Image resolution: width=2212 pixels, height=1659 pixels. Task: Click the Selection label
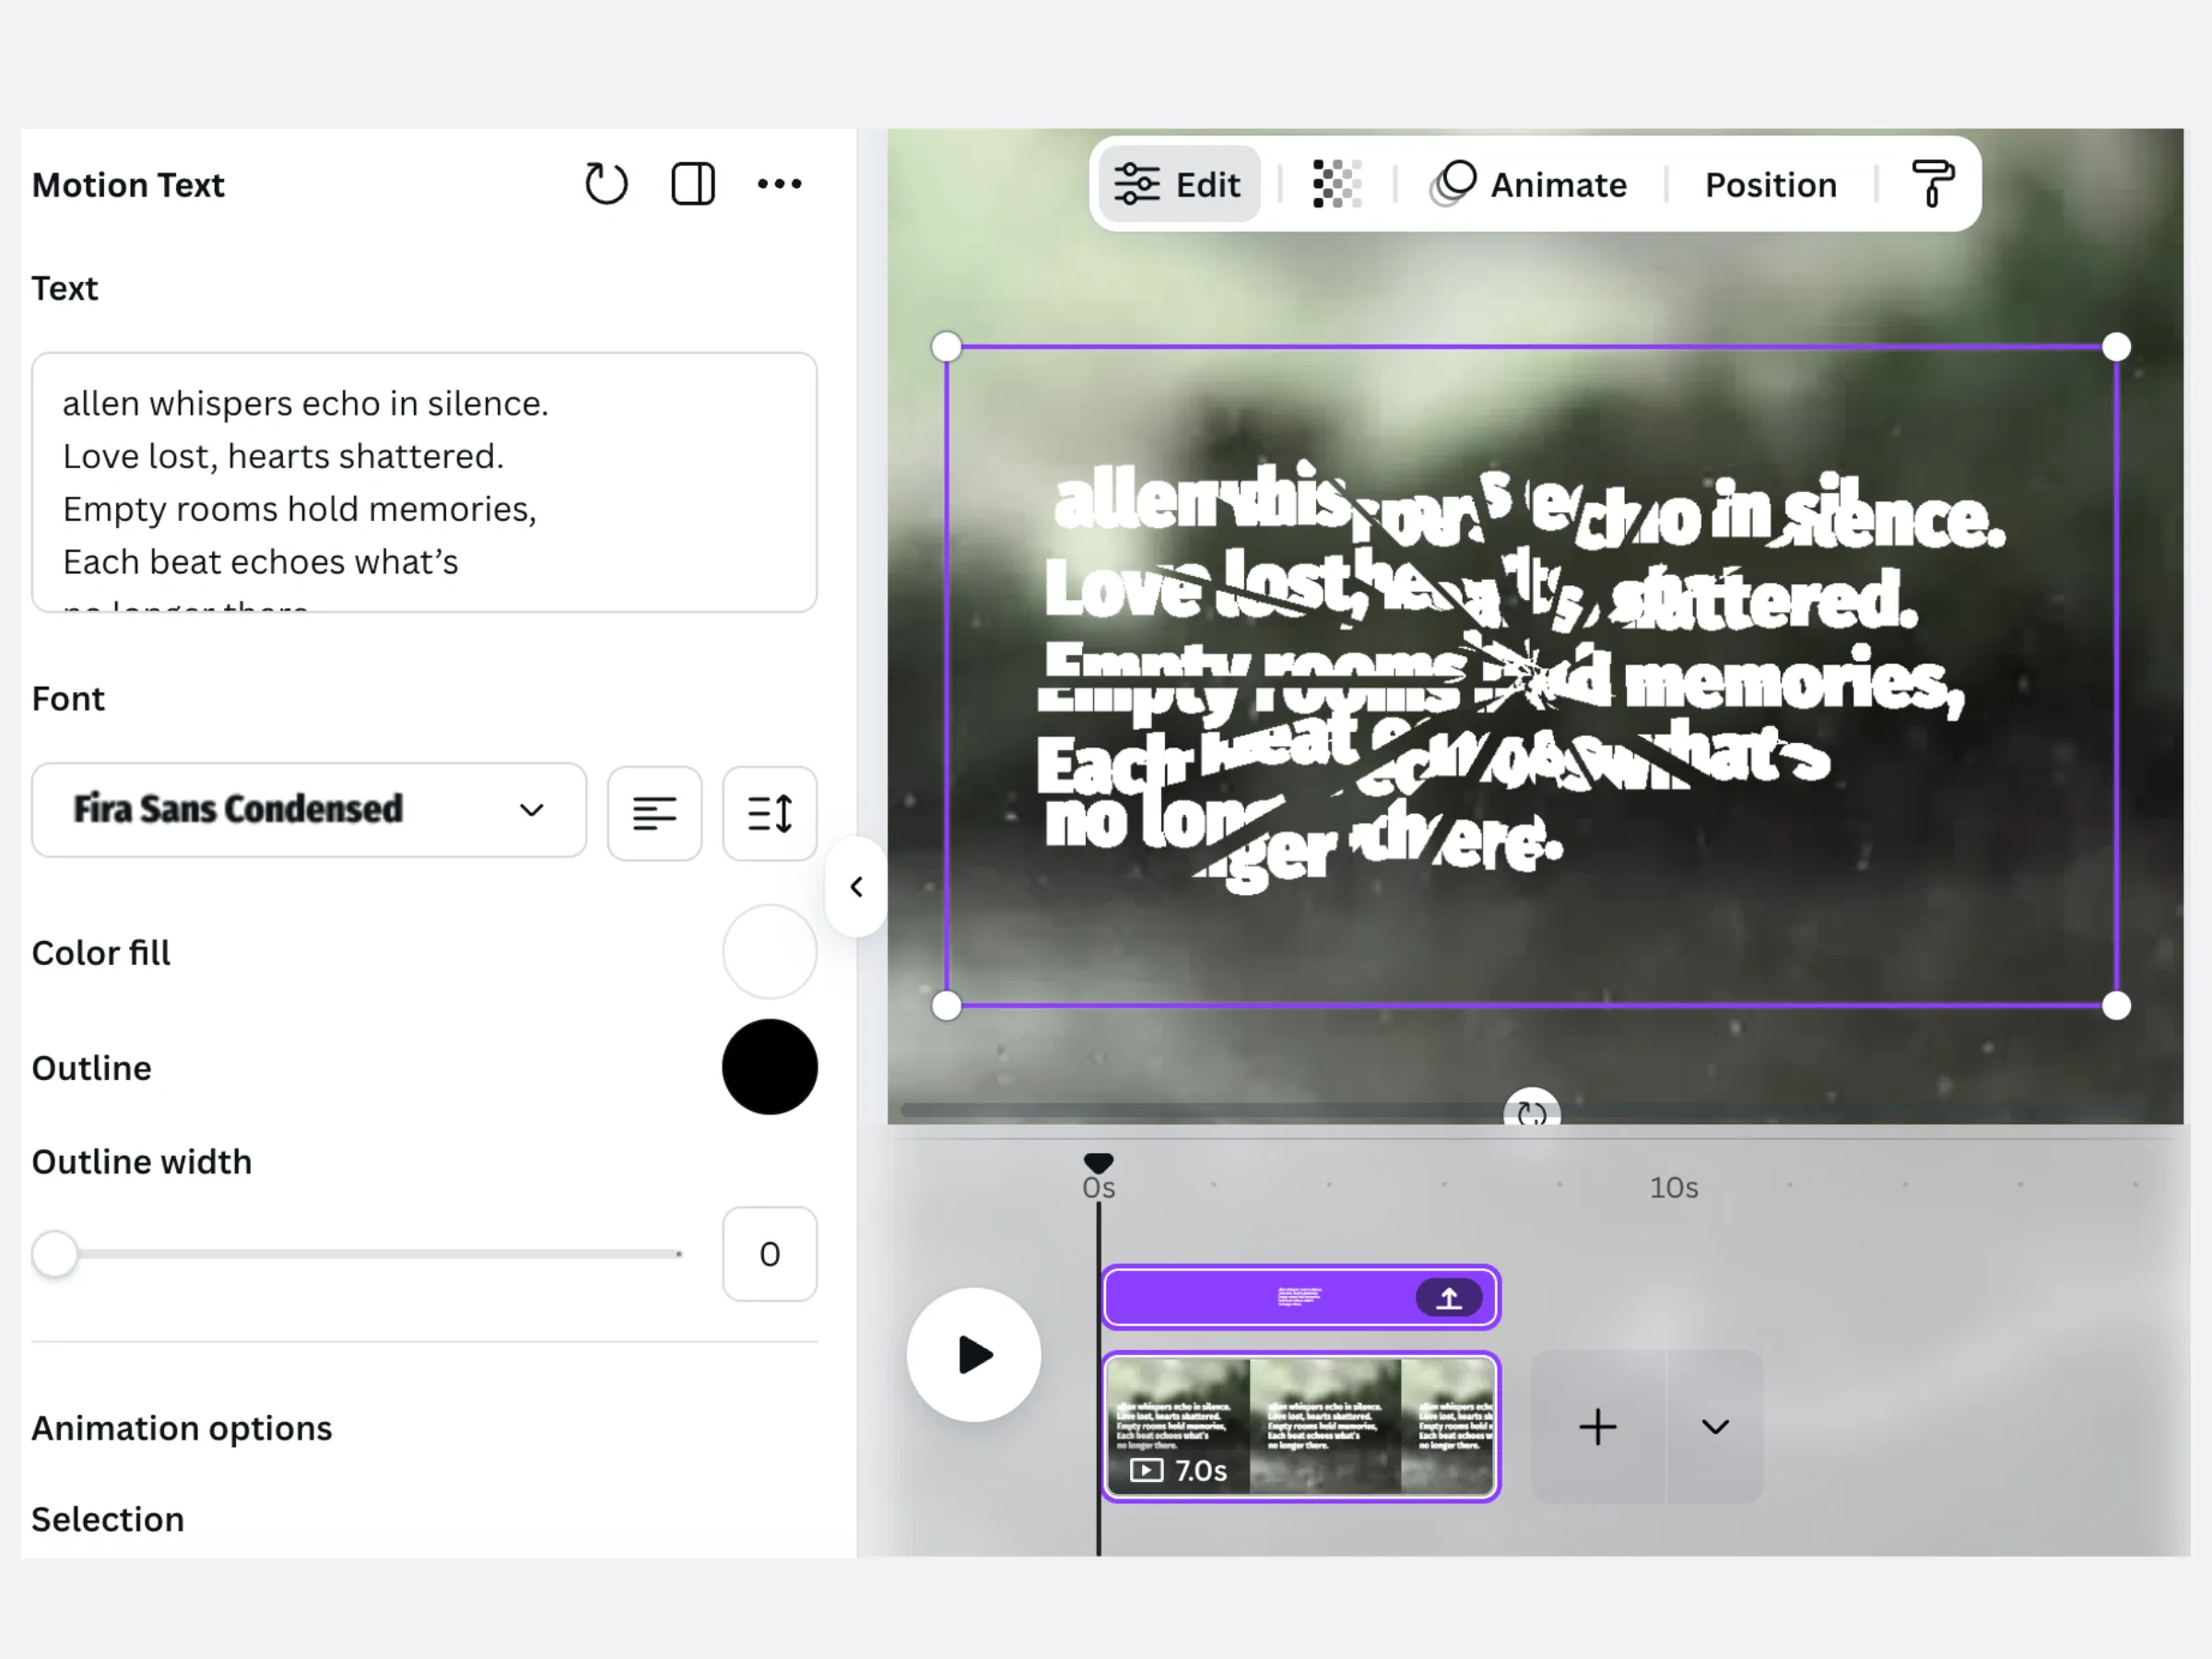(108, 1519)
